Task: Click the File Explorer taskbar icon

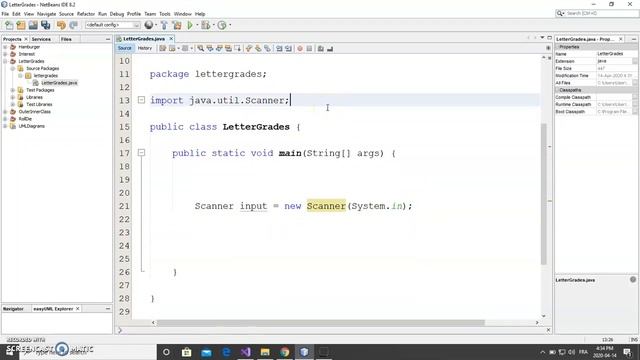Action: click(x=265, y=352)
